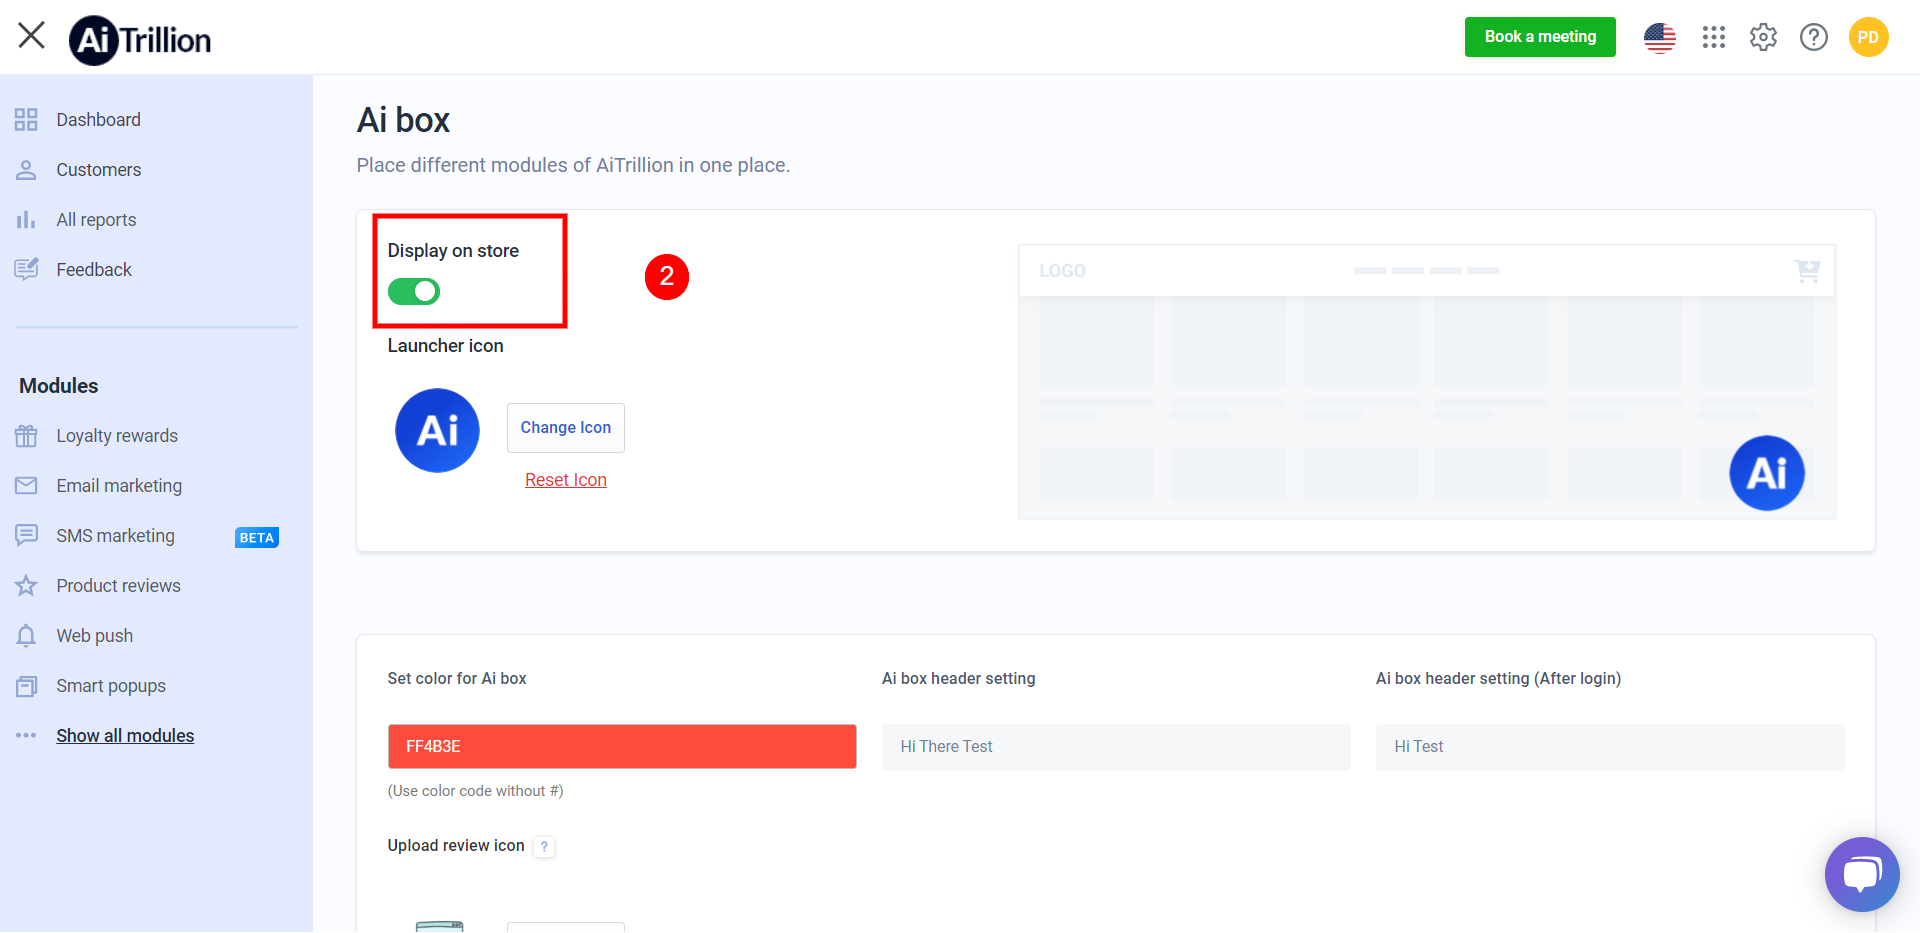This screenshot has width=1920, height=933.
Task: Click the 'Ai box header setting (After login)' label
Action: click(x=1498, y=679)
